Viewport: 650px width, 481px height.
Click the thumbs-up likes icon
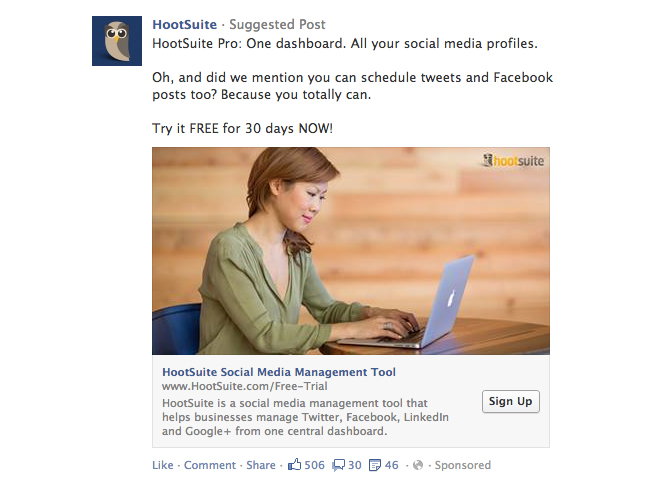(x=294, y=465)
